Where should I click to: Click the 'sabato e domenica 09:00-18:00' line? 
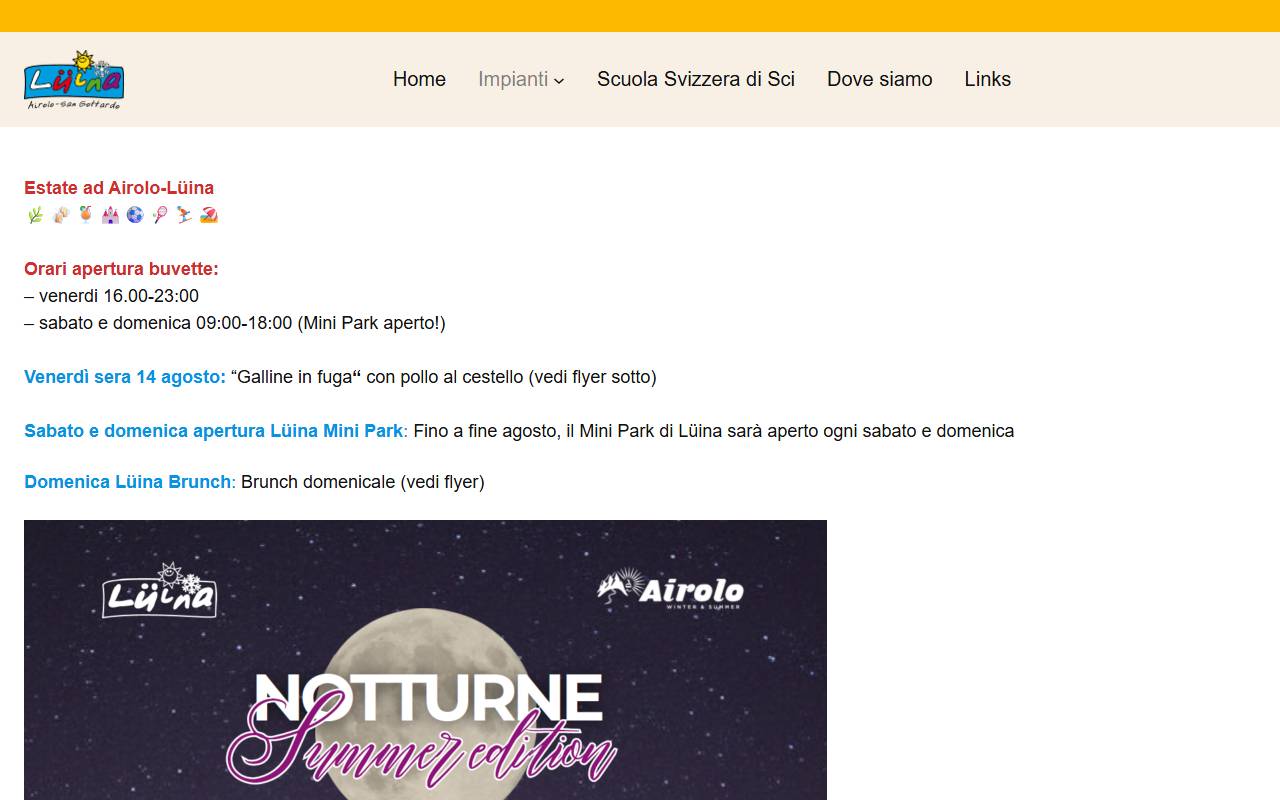point(235,323)
